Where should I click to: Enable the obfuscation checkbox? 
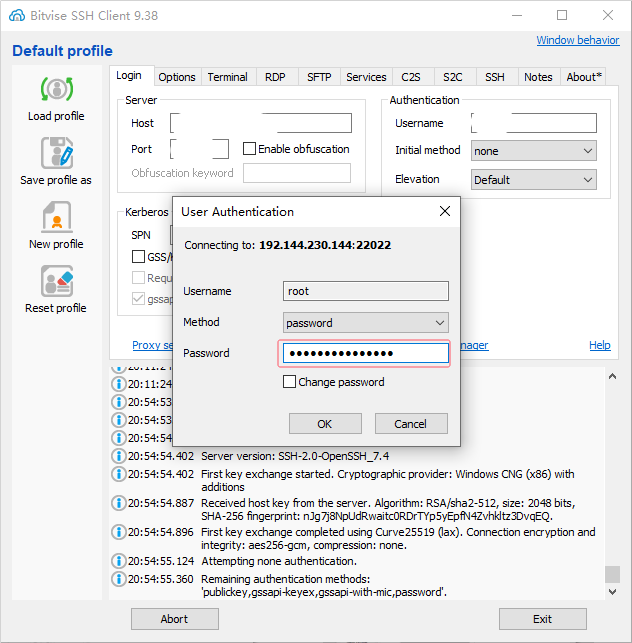point(249,148)
